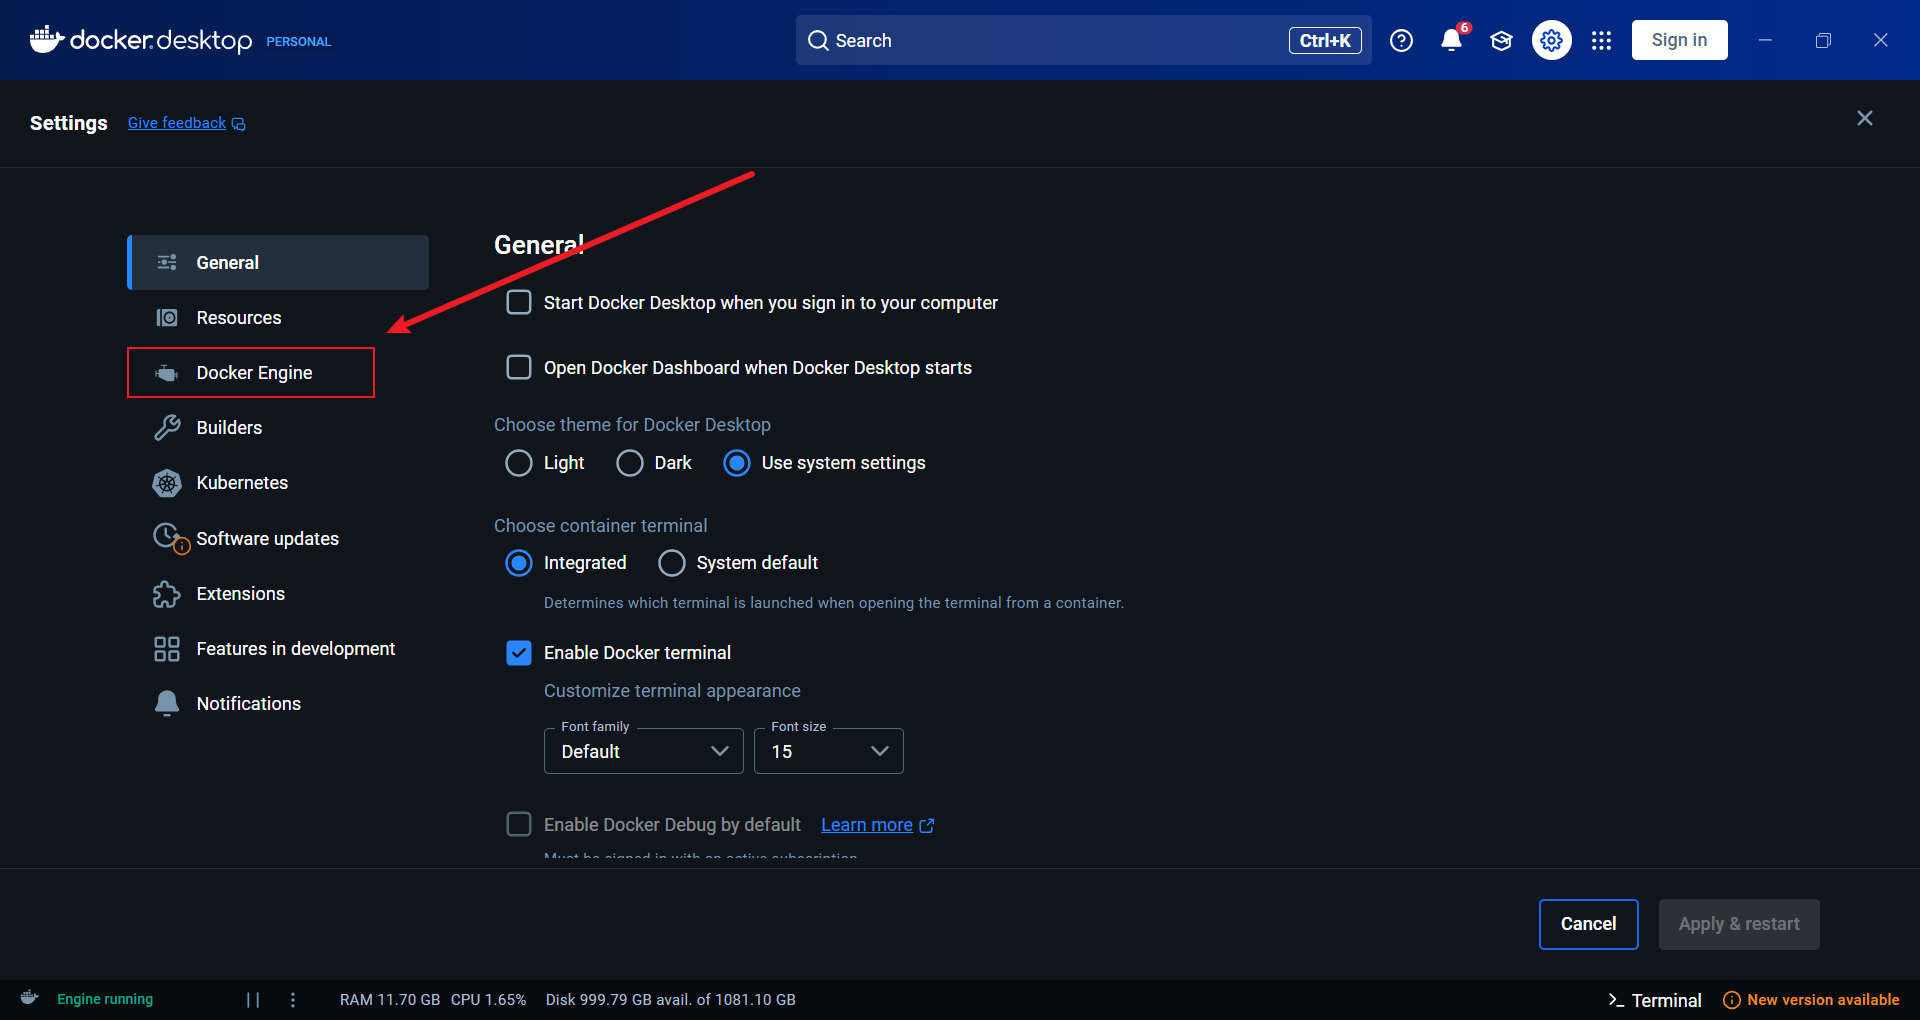Open the help question mark icon

coord(1401,40)
